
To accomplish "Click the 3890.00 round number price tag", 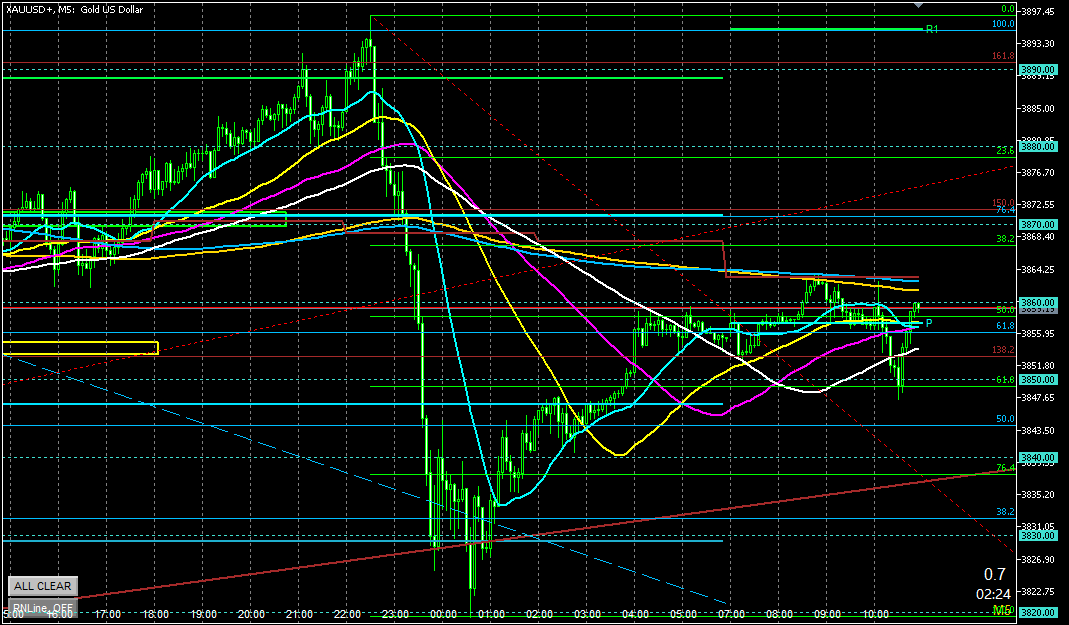I will 1038,70.
